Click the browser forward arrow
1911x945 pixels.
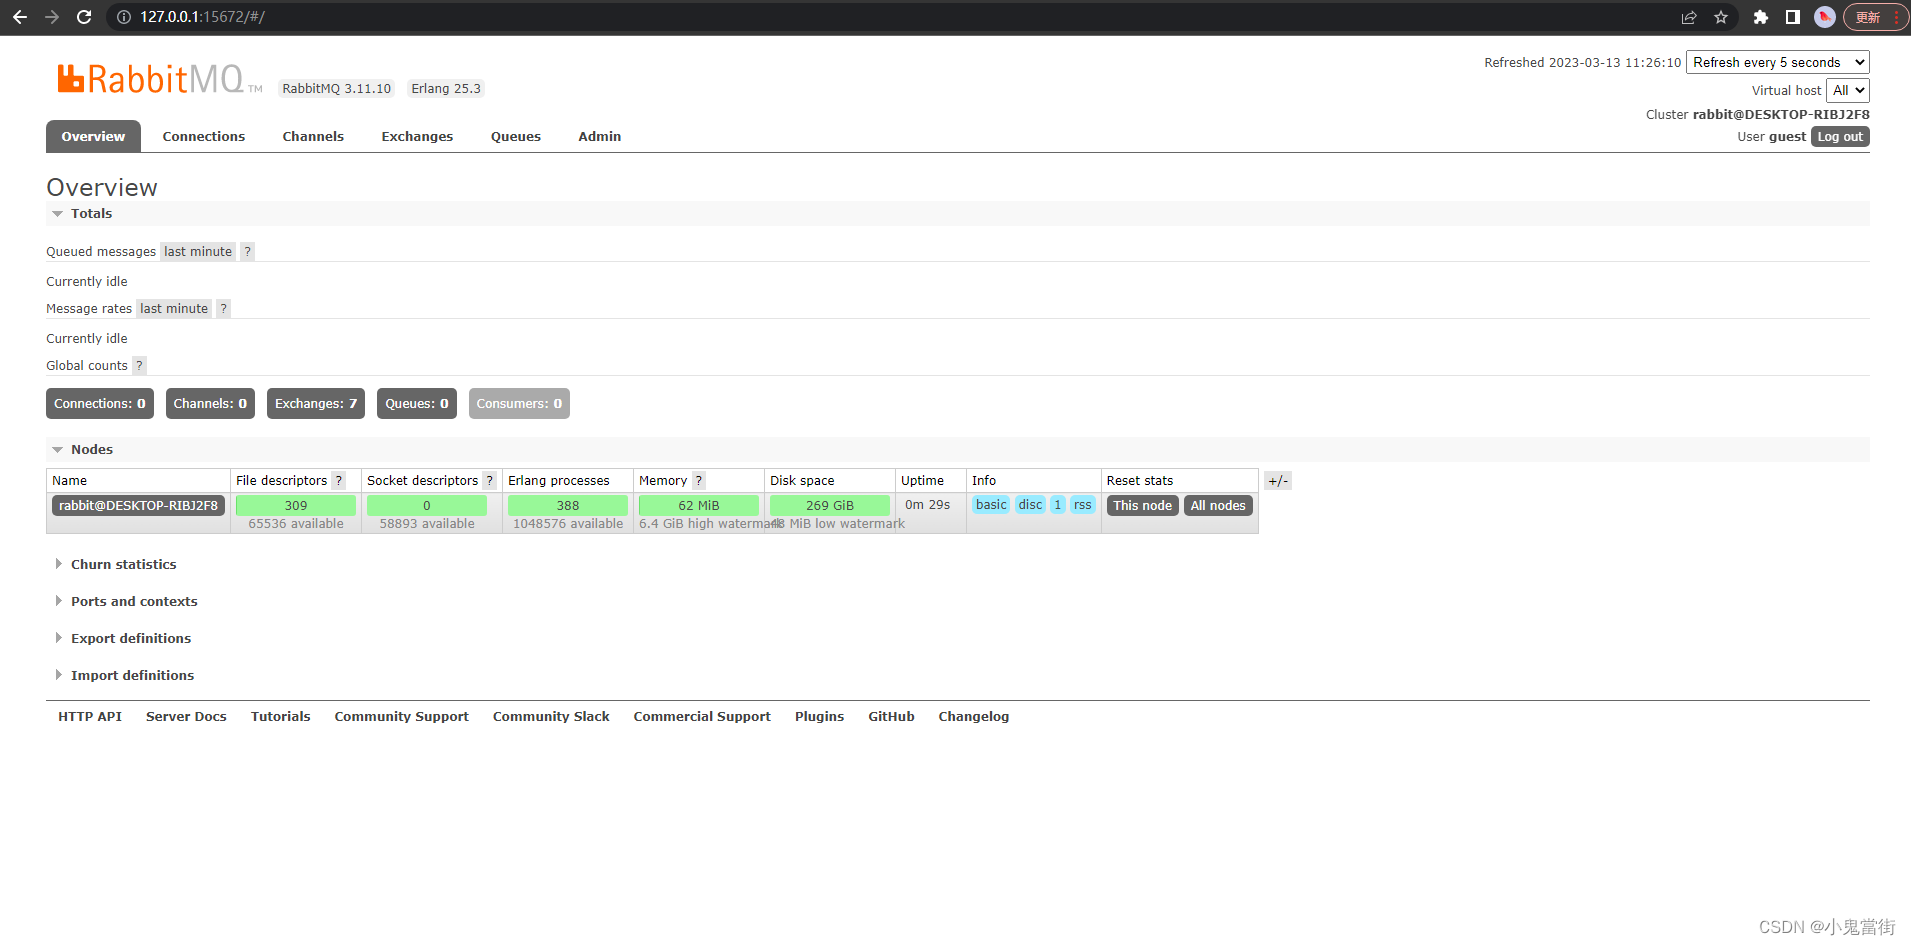click(x=52, y=17)
